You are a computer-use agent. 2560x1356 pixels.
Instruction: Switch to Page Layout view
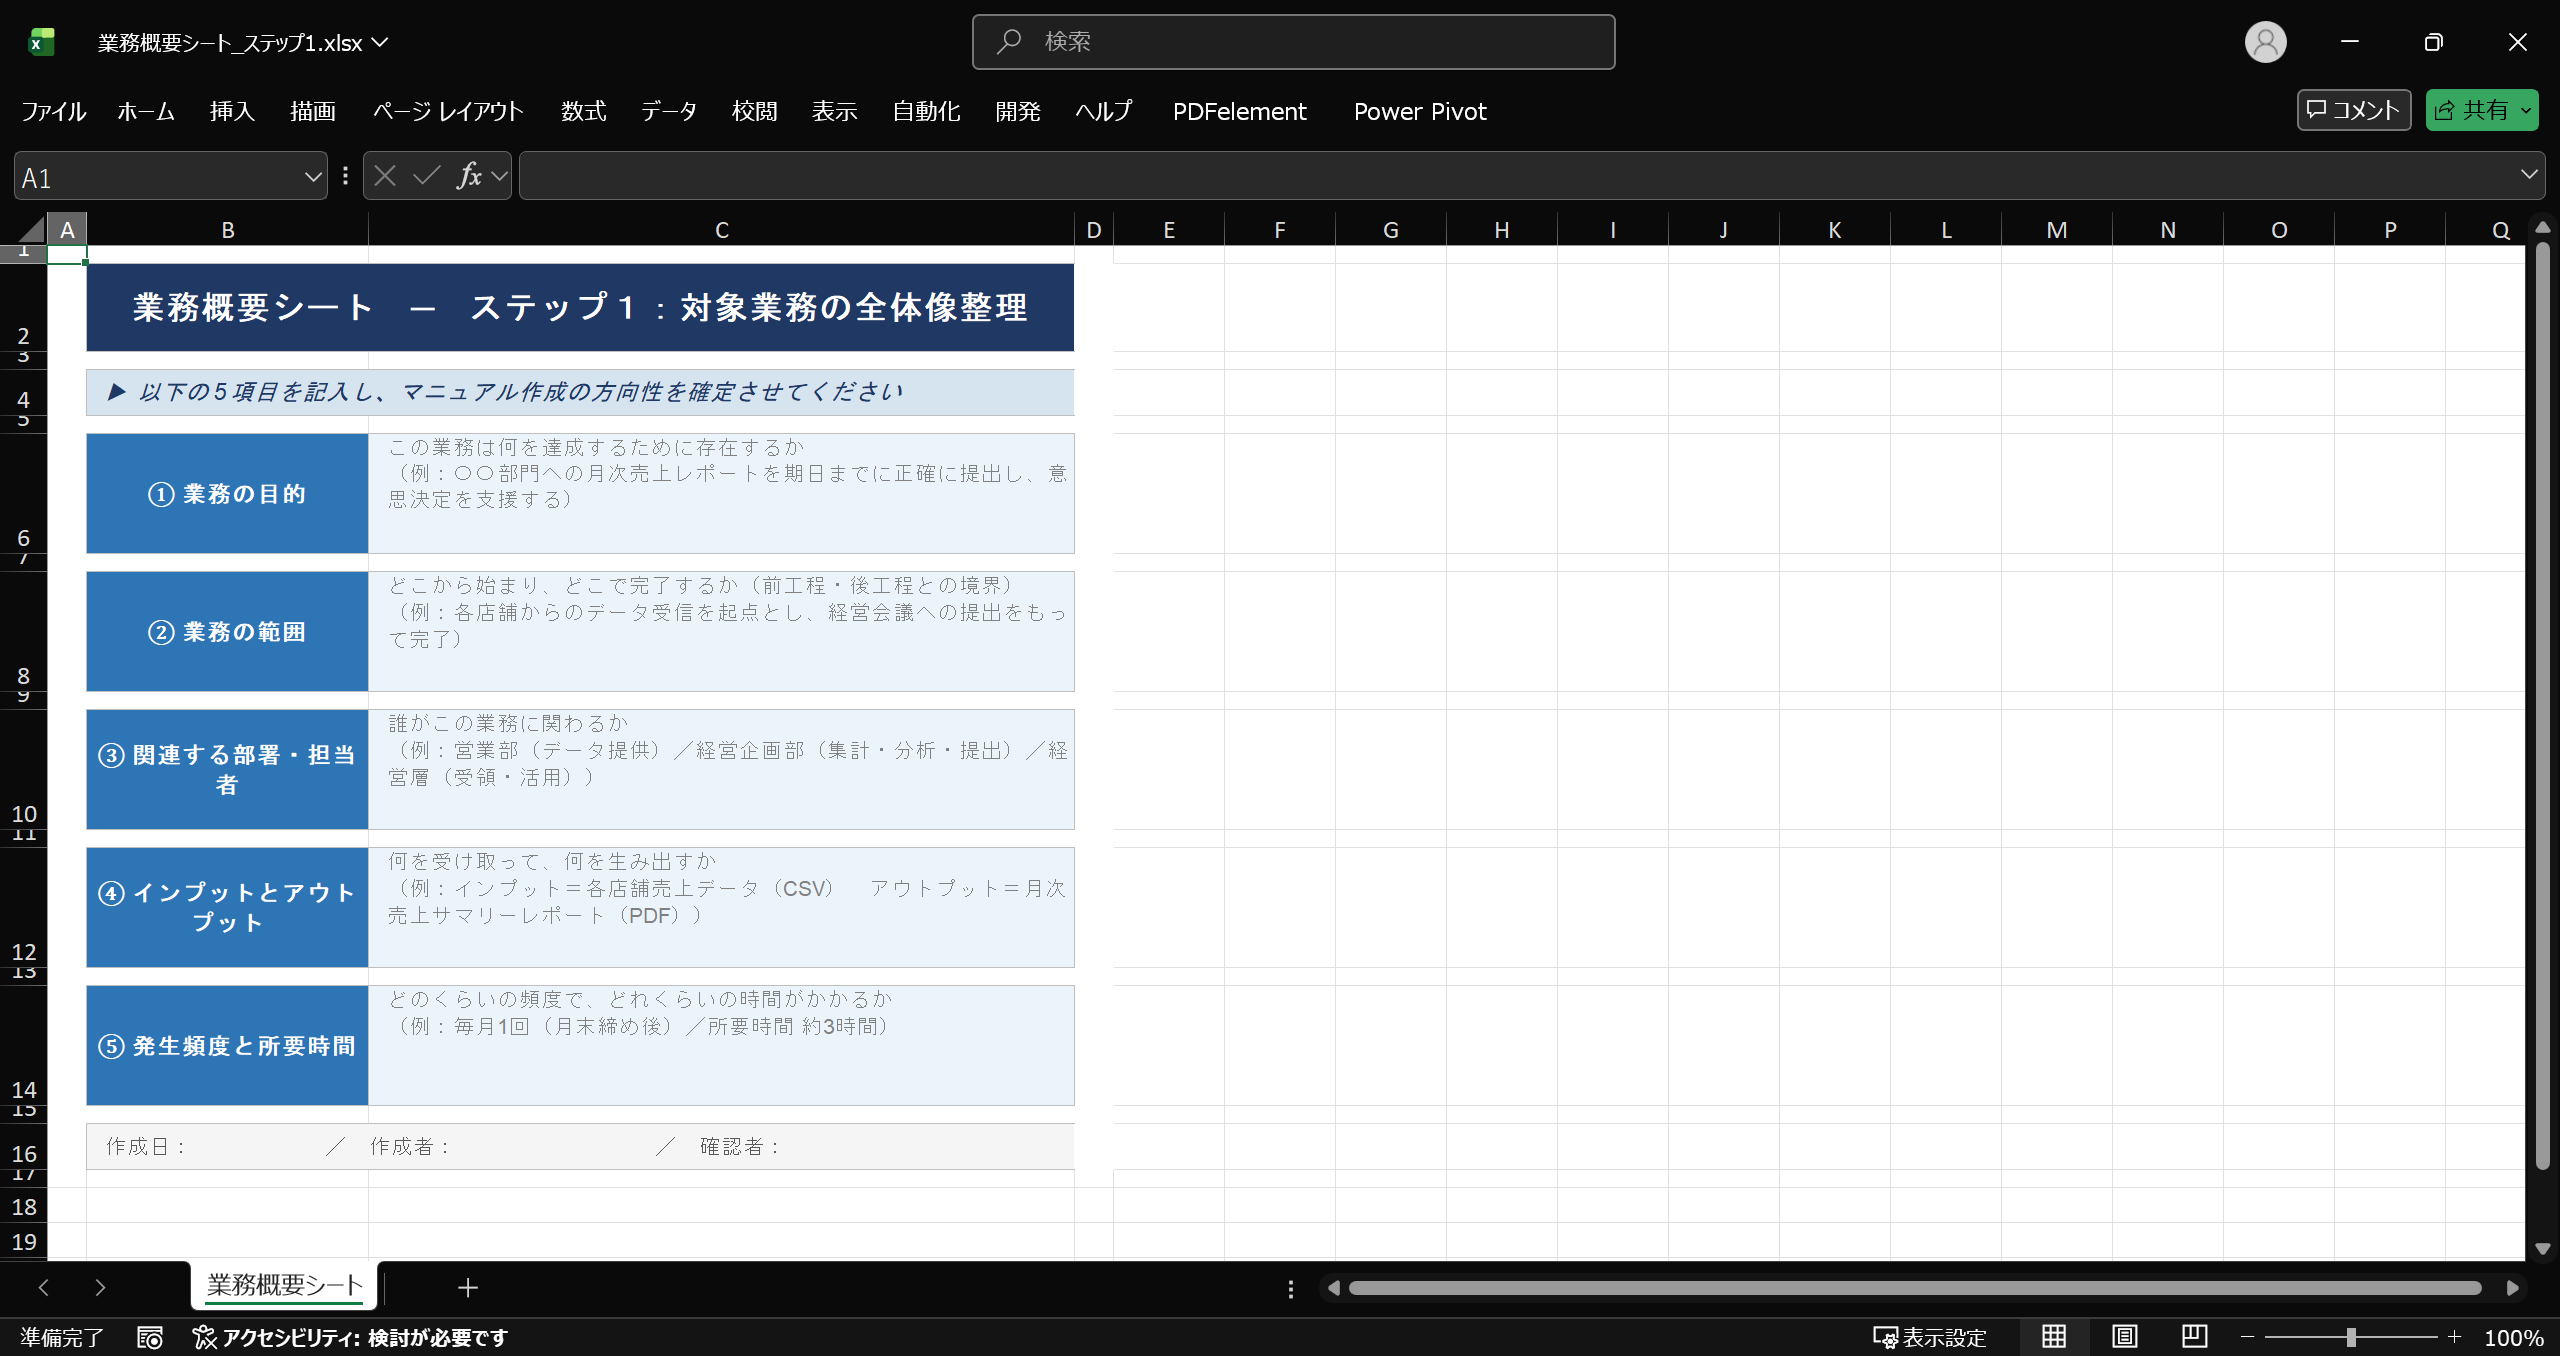click(2124, 1337)
